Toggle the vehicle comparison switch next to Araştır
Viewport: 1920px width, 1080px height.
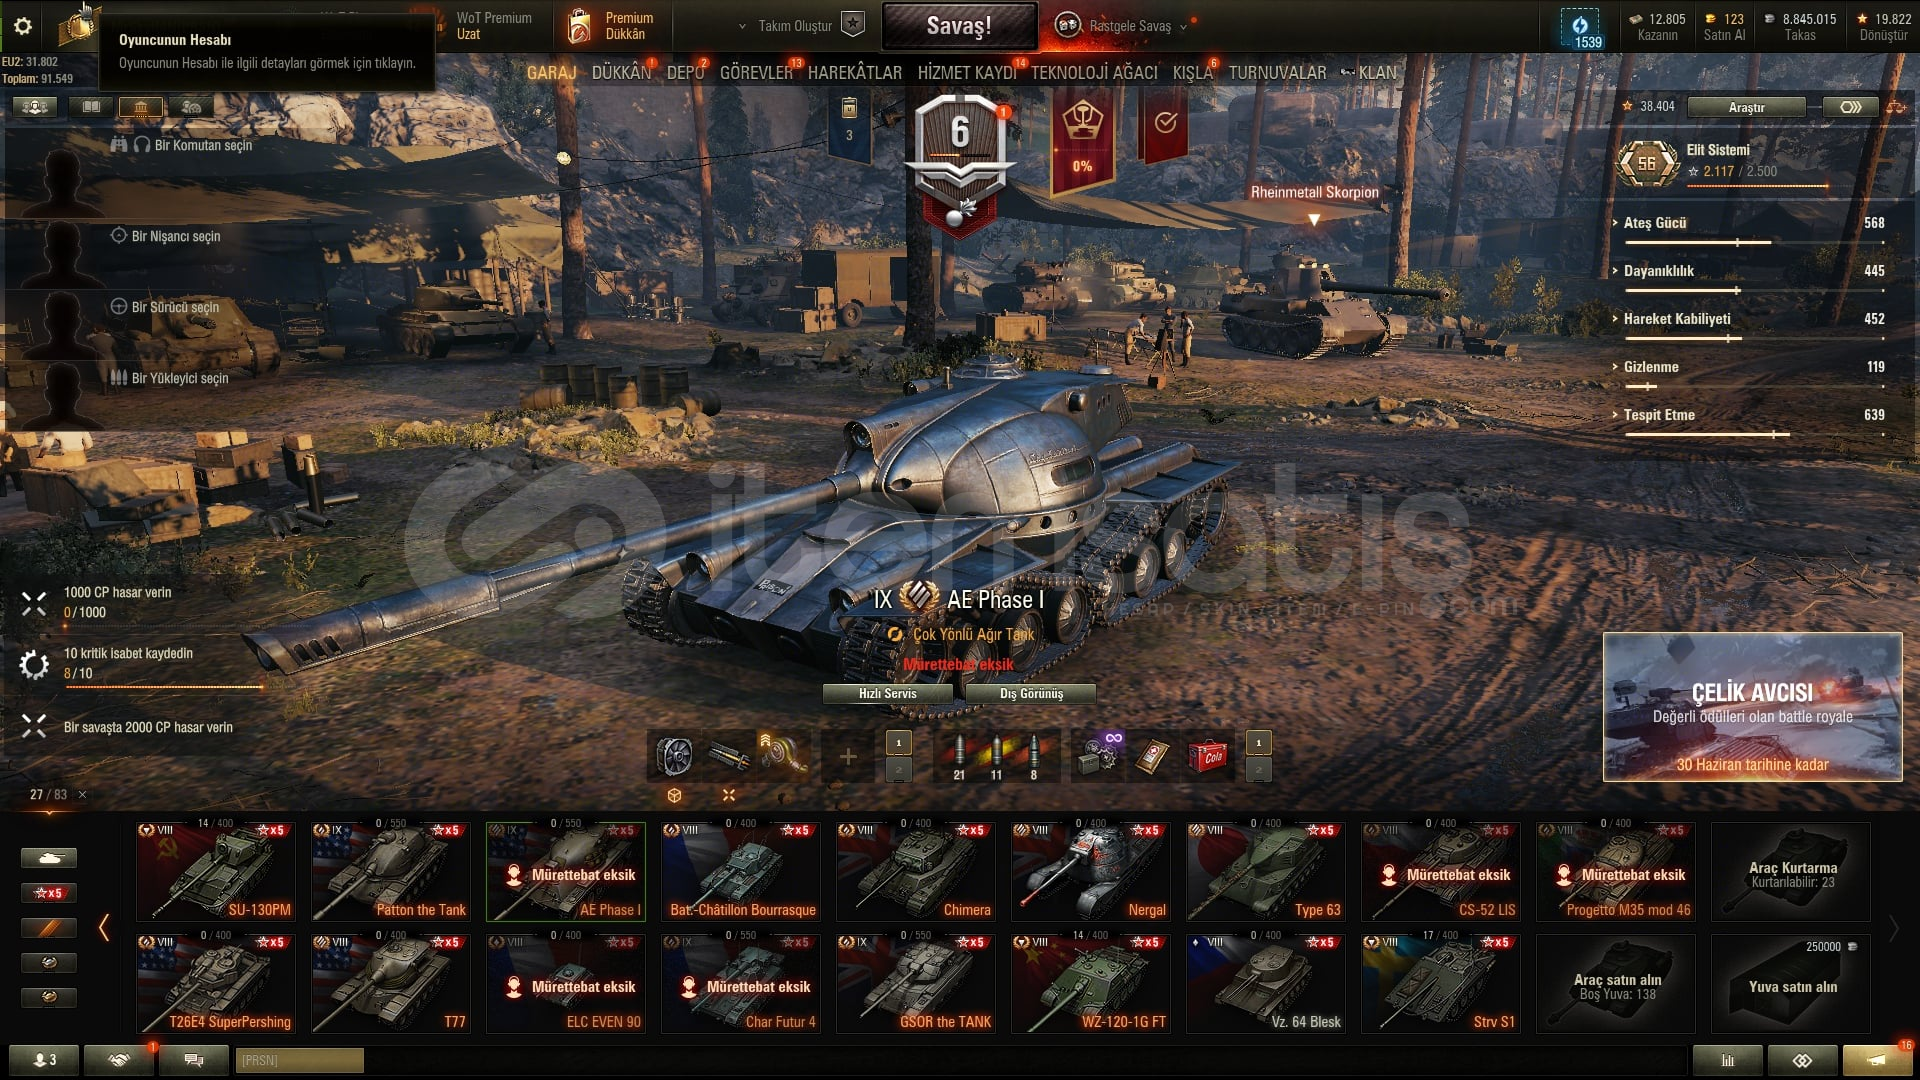click(x=1850, y=107)
